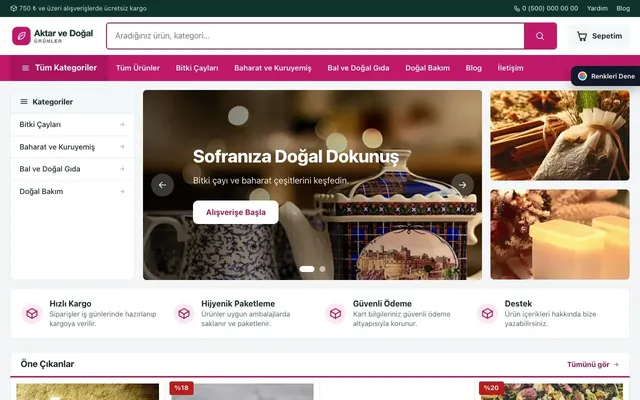The height and width of the screenshot is (400, 640).
Task: Go to previous slide with left arrow
Action: tap(162, 185)
